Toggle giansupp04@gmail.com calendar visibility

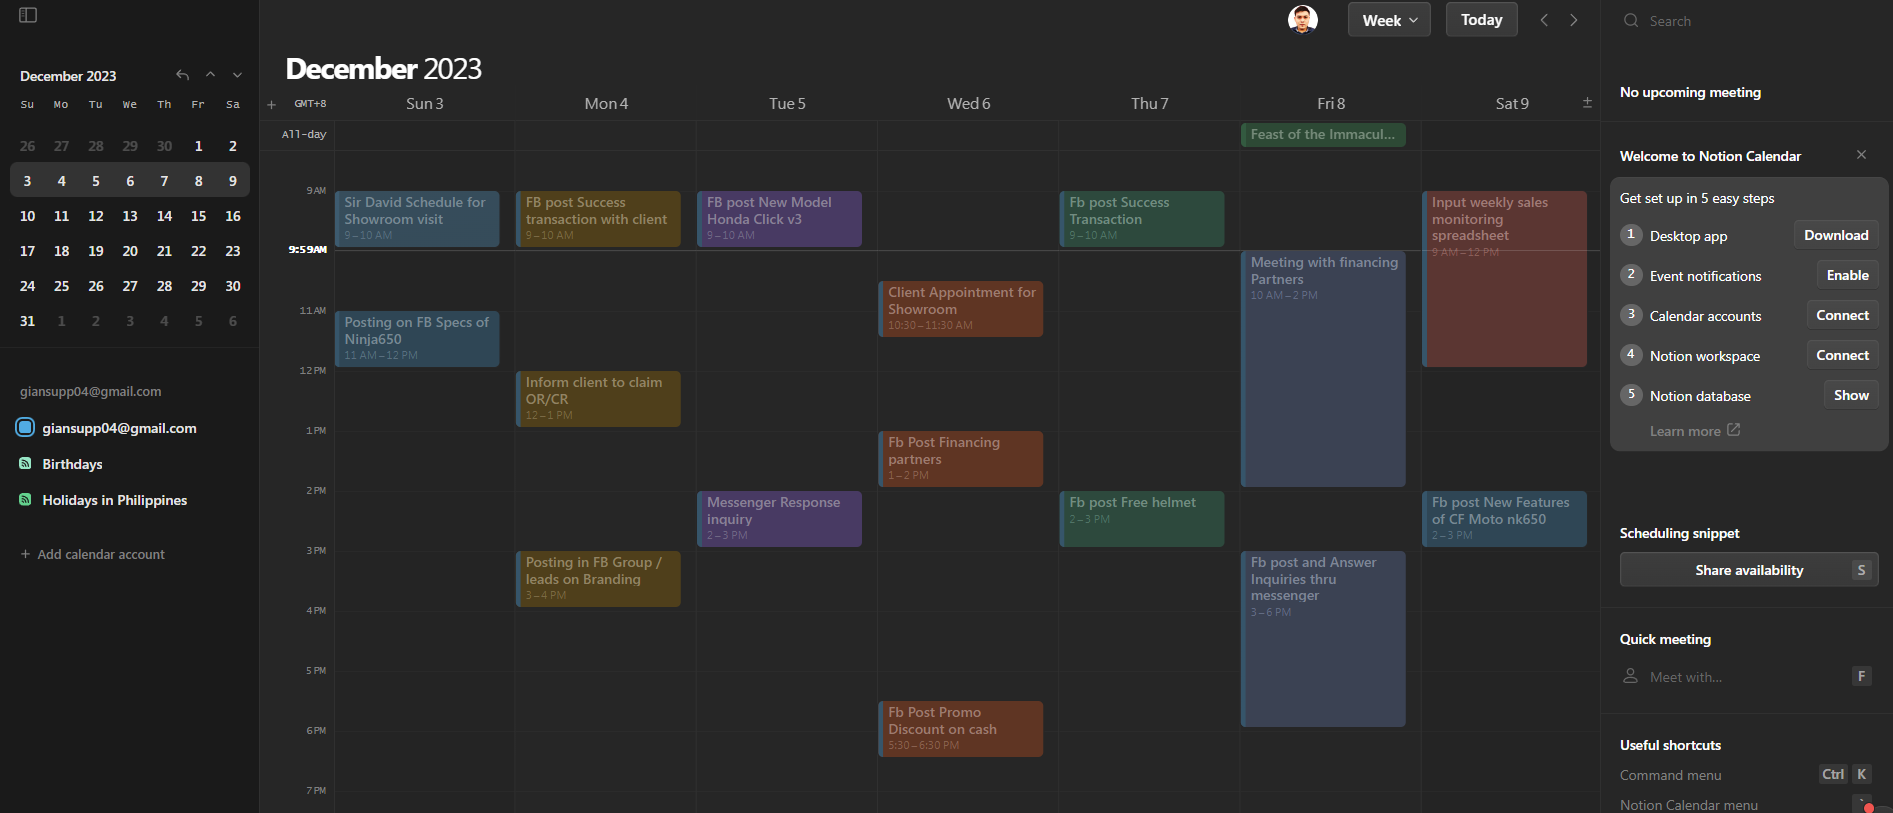coord(25,428)
